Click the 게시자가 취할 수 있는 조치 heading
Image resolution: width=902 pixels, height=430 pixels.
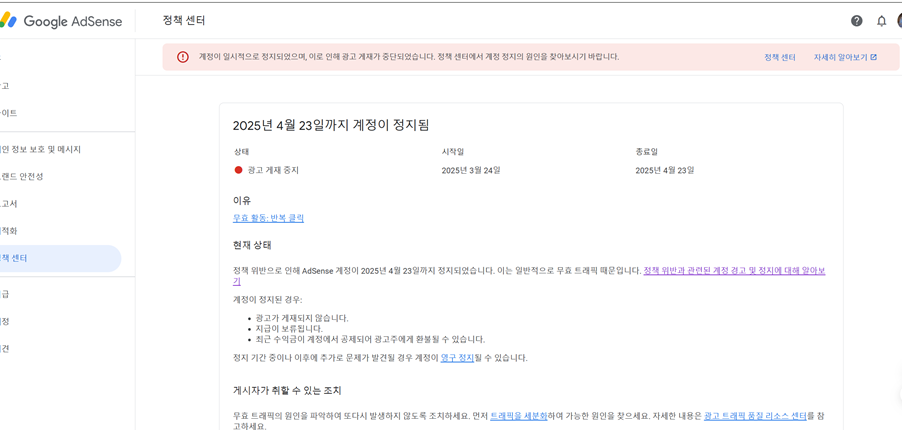[287, 391]
